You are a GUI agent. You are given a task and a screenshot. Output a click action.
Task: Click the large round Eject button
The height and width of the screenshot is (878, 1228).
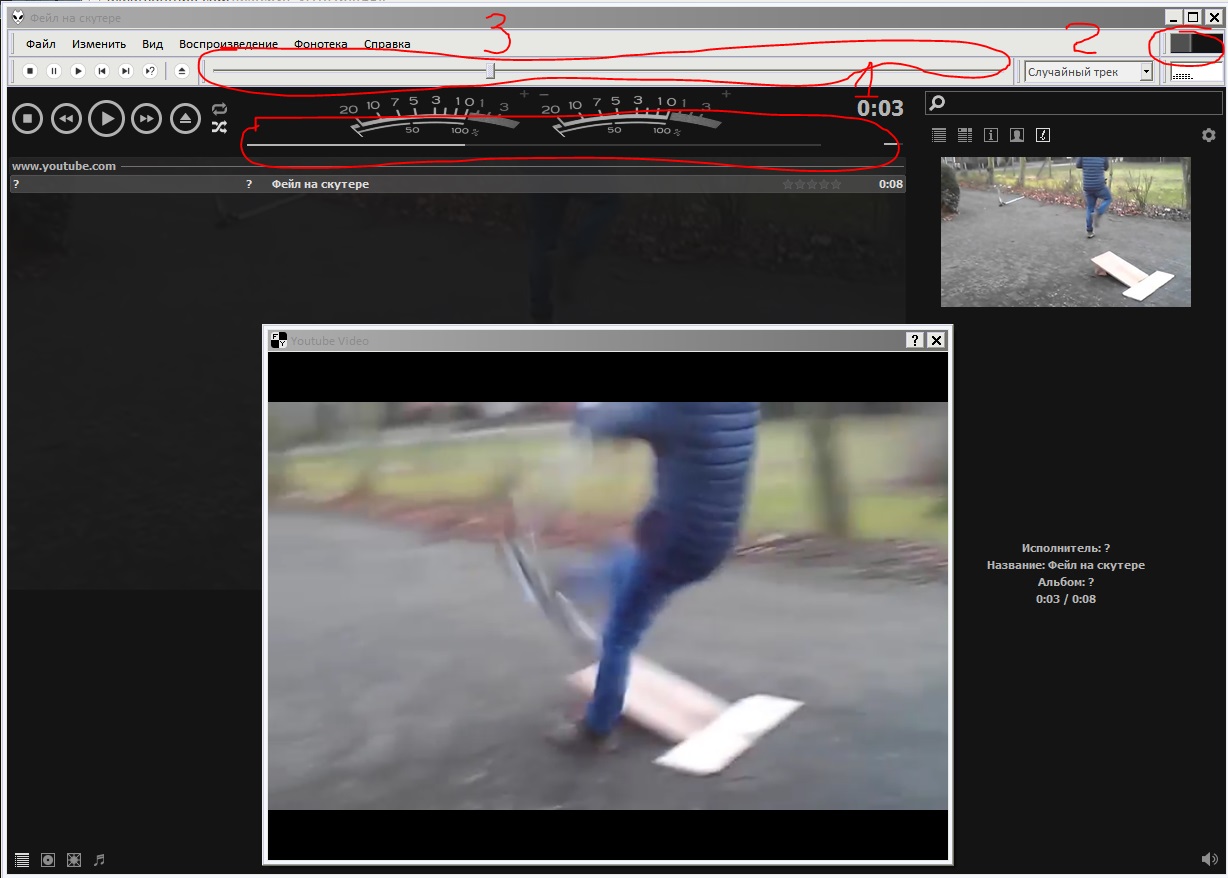(x=186, y=119)
